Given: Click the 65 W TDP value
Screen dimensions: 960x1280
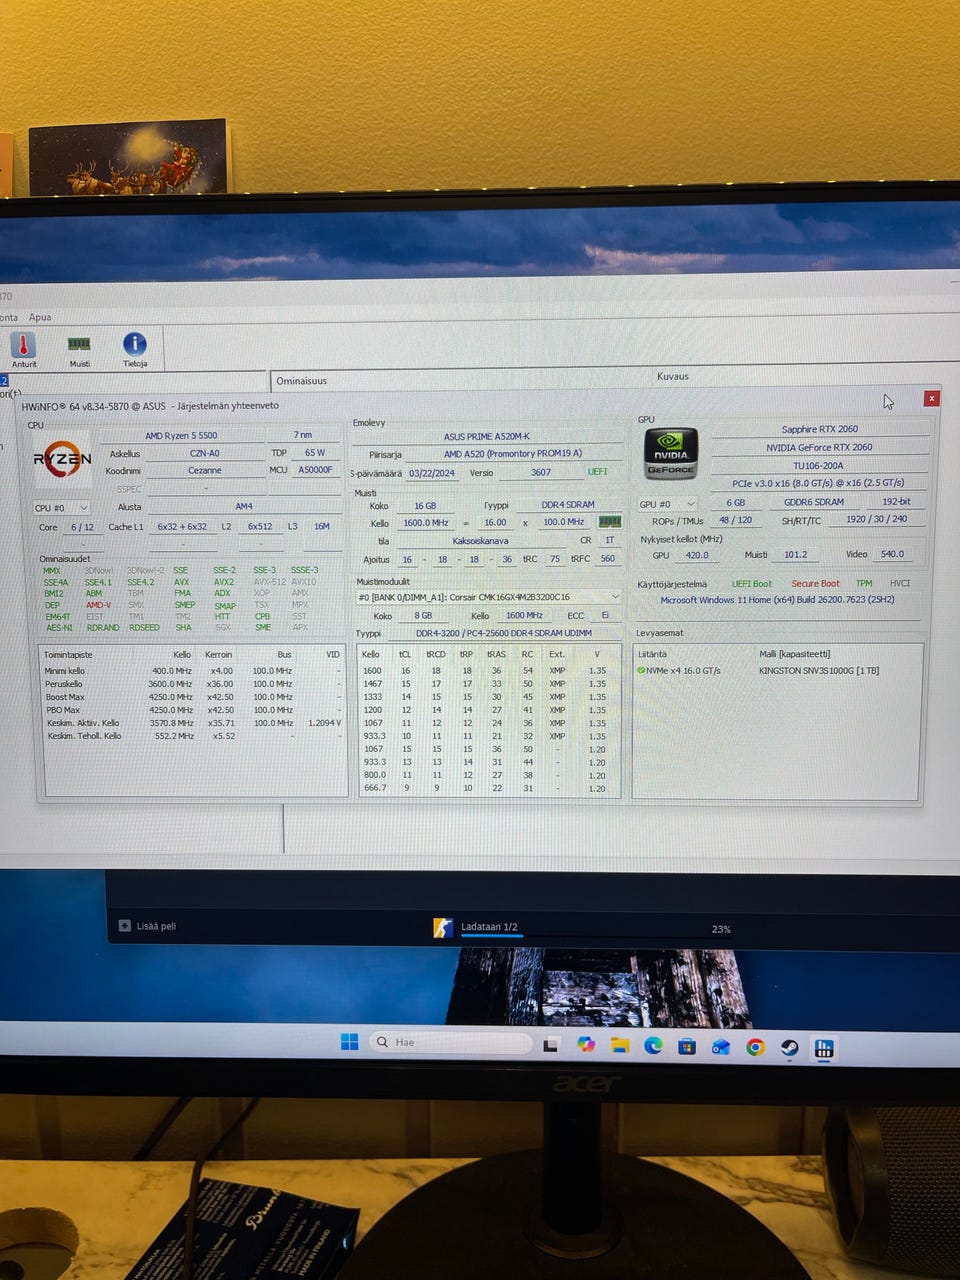Looking at the screenshot, I should (315, 452).
